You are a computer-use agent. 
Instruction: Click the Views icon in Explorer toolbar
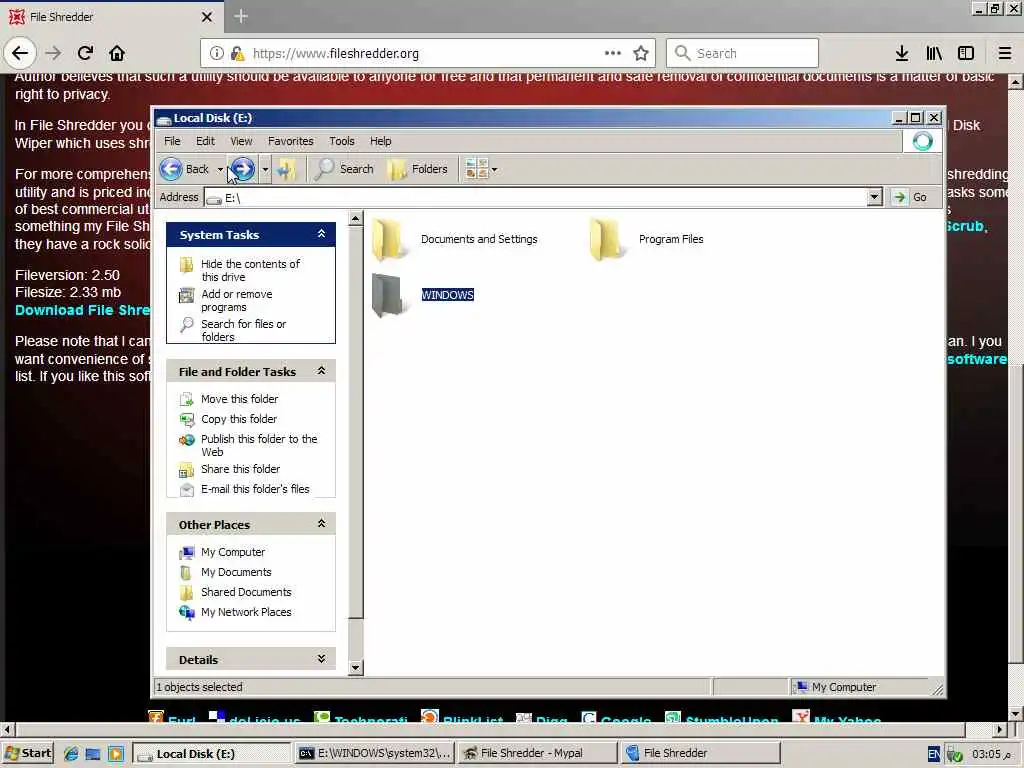tap(476, 169)
